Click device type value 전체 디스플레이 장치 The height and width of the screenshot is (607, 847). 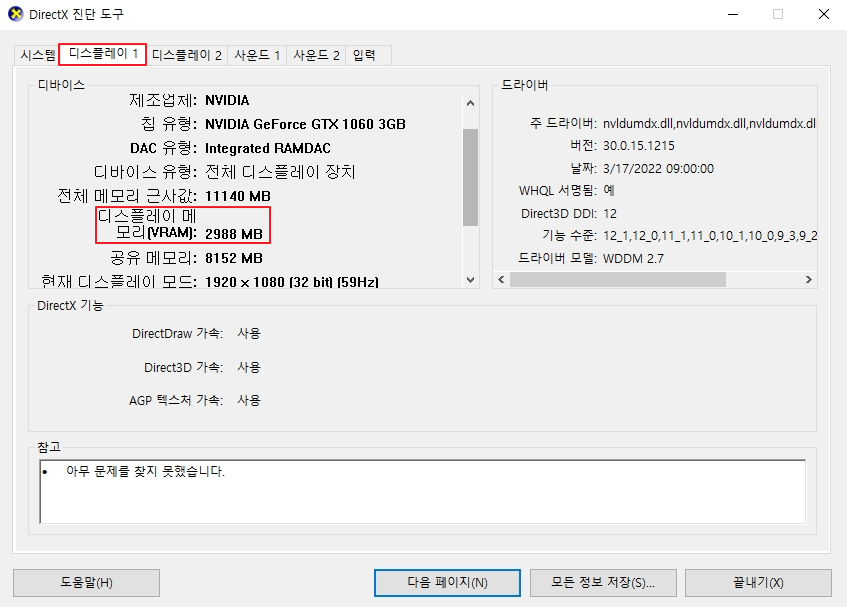[280, 172]
